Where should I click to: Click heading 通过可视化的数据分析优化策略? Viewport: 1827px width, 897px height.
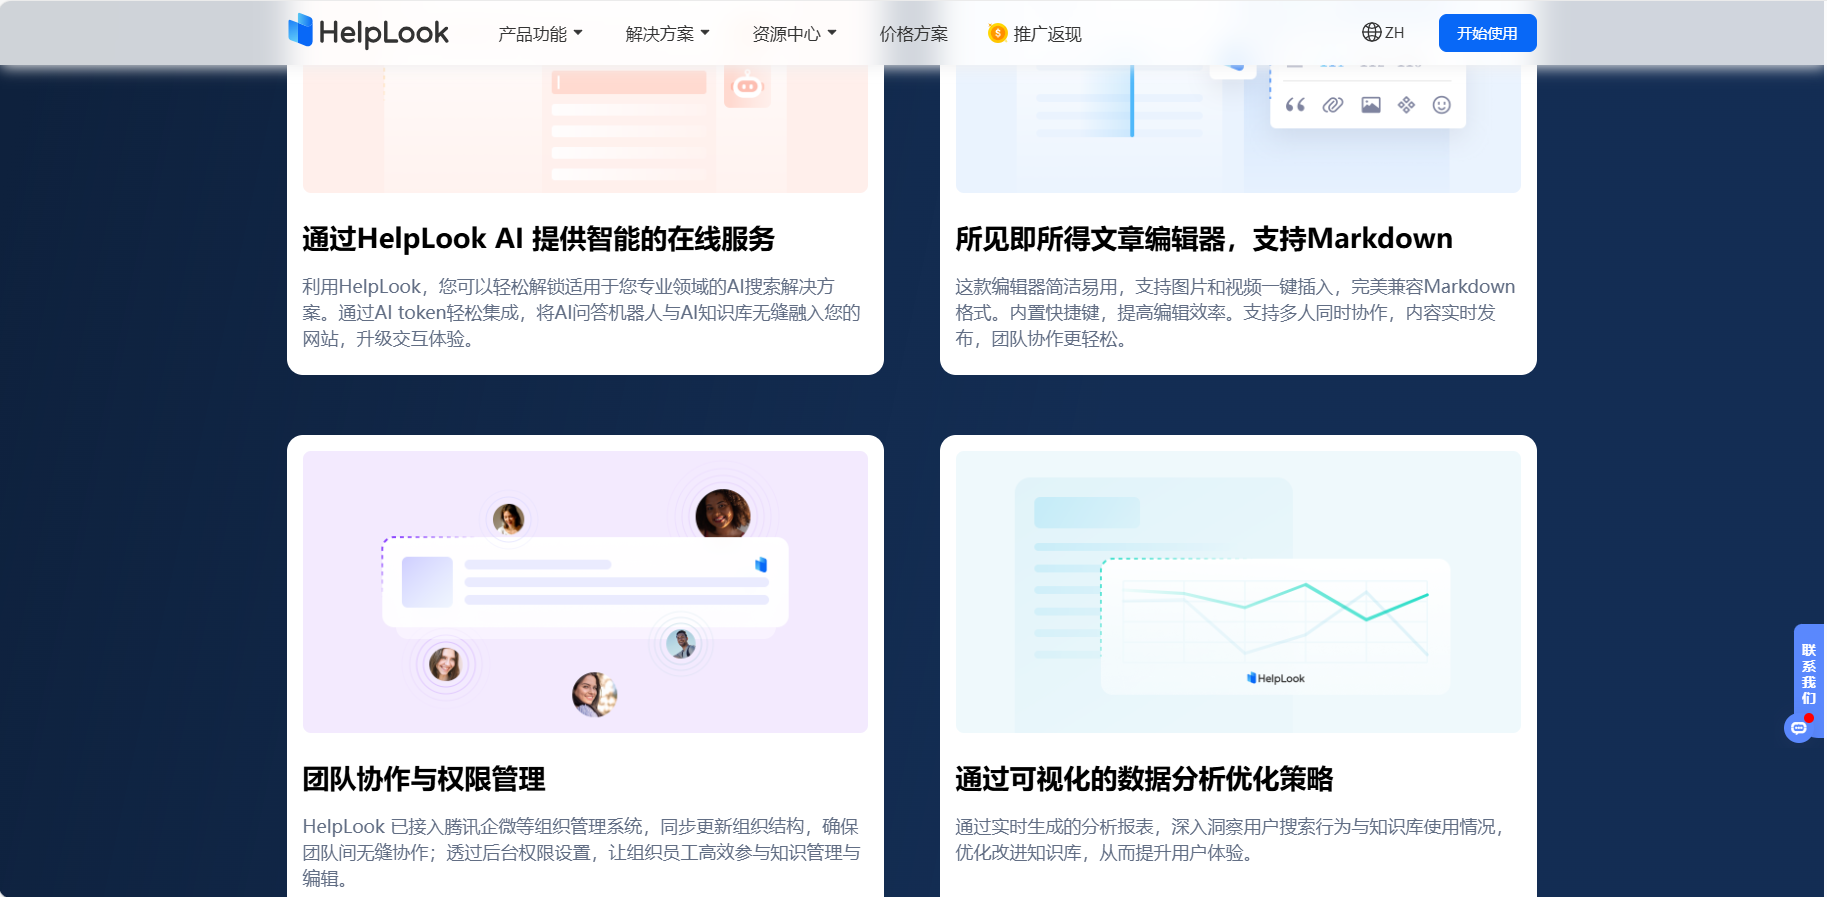tap(1144, 779)
